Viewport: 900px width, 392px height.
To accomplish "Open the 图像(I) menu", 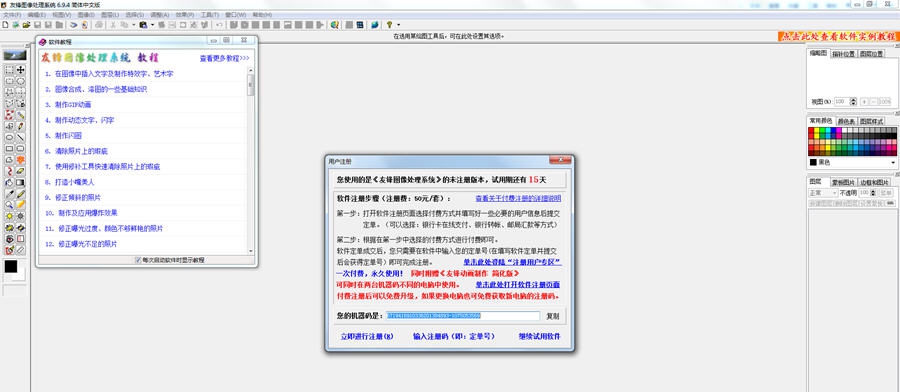I will click(86, 14).
